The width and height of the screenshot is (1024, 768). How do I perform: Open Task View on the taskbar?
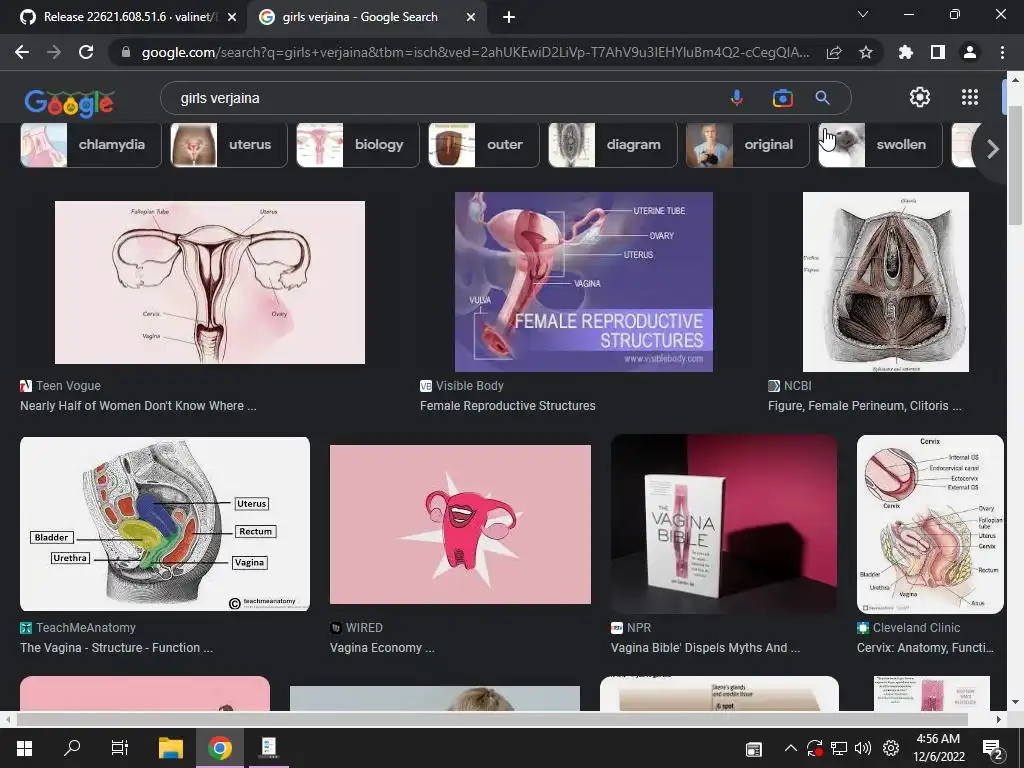120,748
